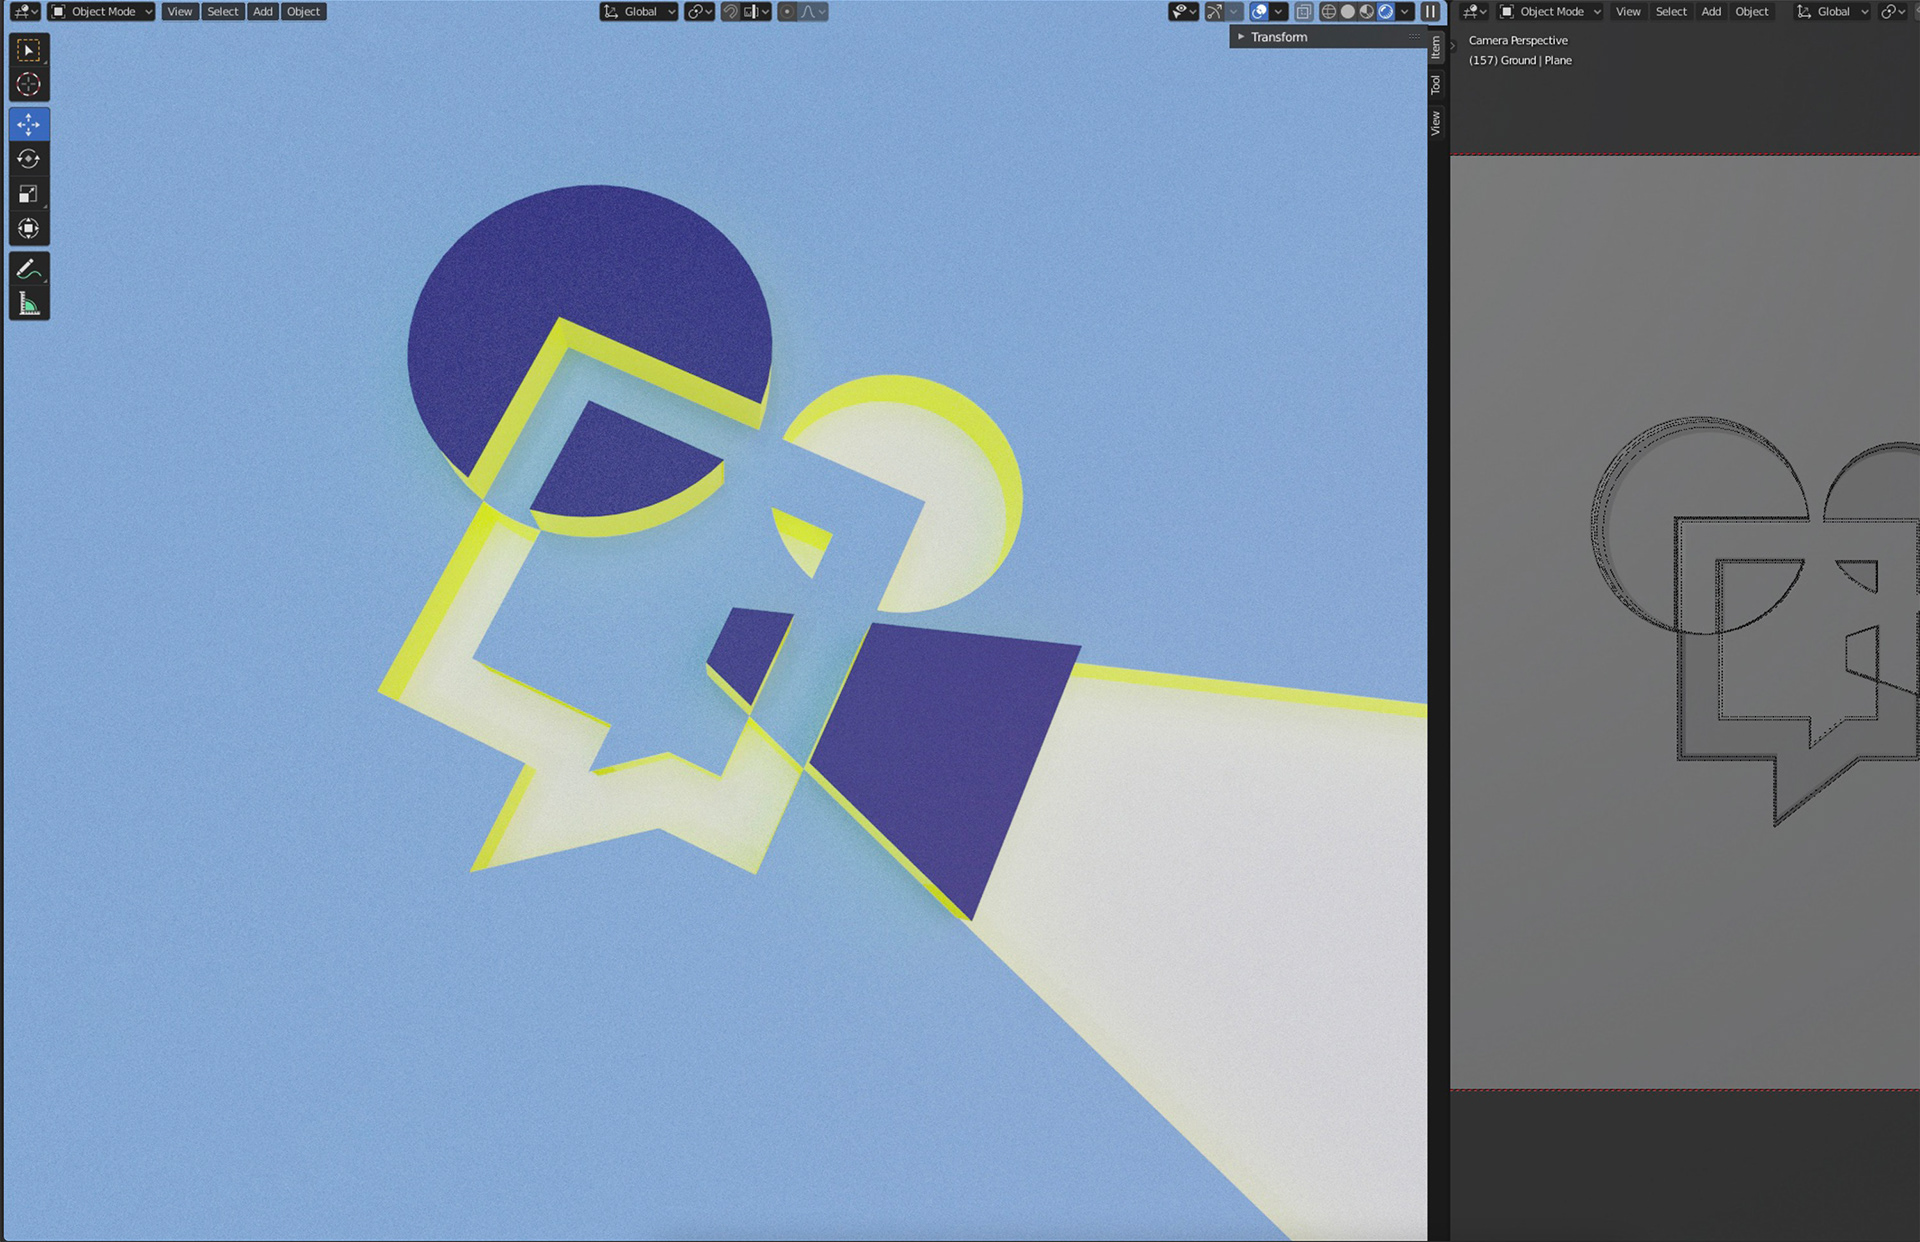Open Select menu in left viewport
The height and width of the screenshot is (1242, 1920).
pos(222,12)
